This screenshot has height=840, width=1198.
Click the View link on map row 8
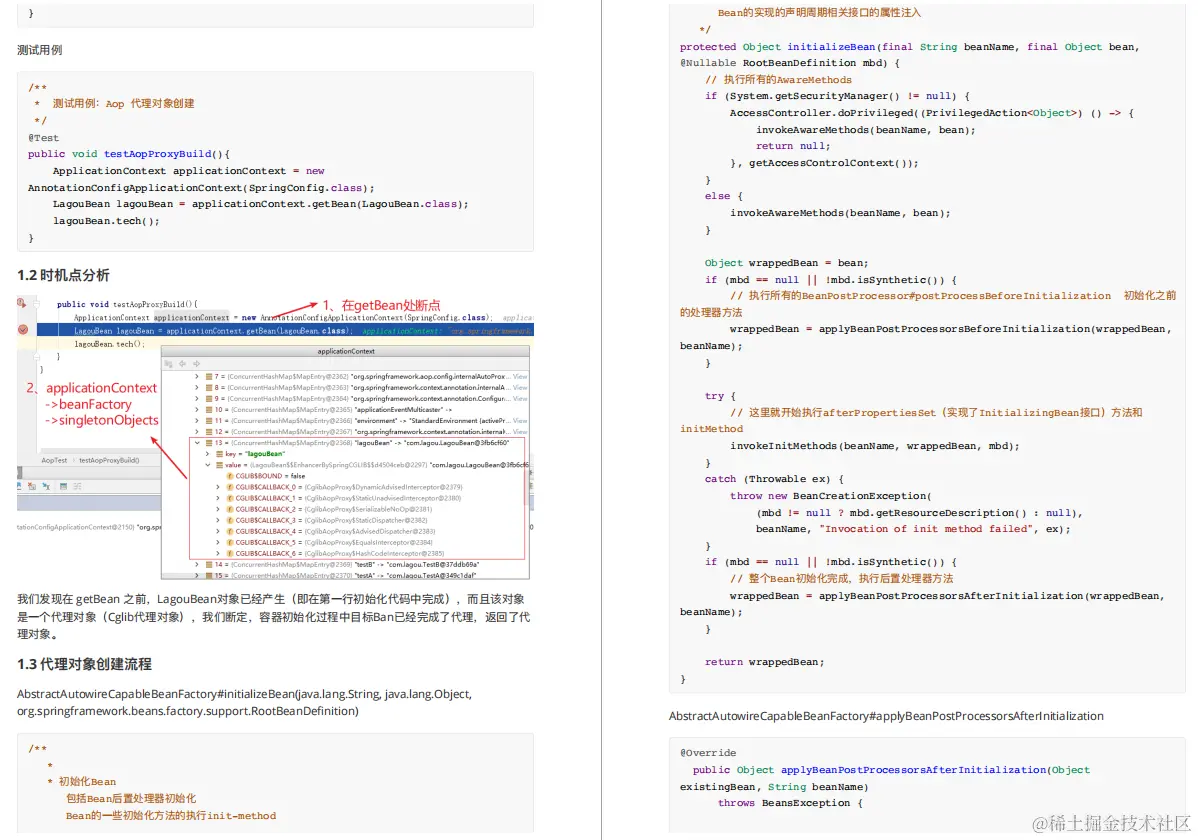coord(520,388)
